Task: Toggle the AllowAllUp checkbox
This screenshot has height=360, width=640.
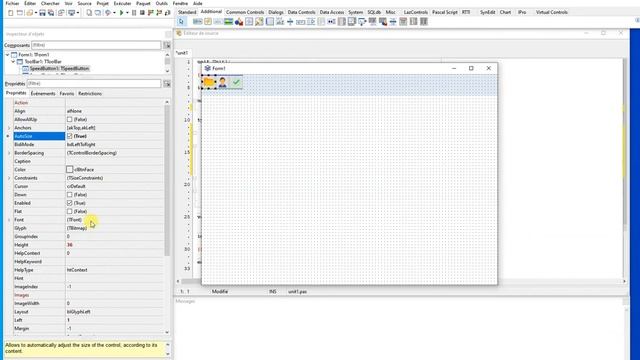Action: (x=69, y=120)
